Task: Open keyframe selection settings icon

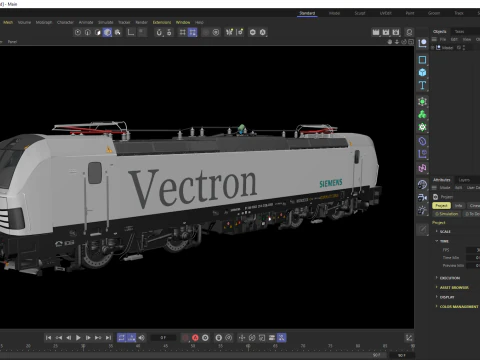Action: click(x=205, y=338)
